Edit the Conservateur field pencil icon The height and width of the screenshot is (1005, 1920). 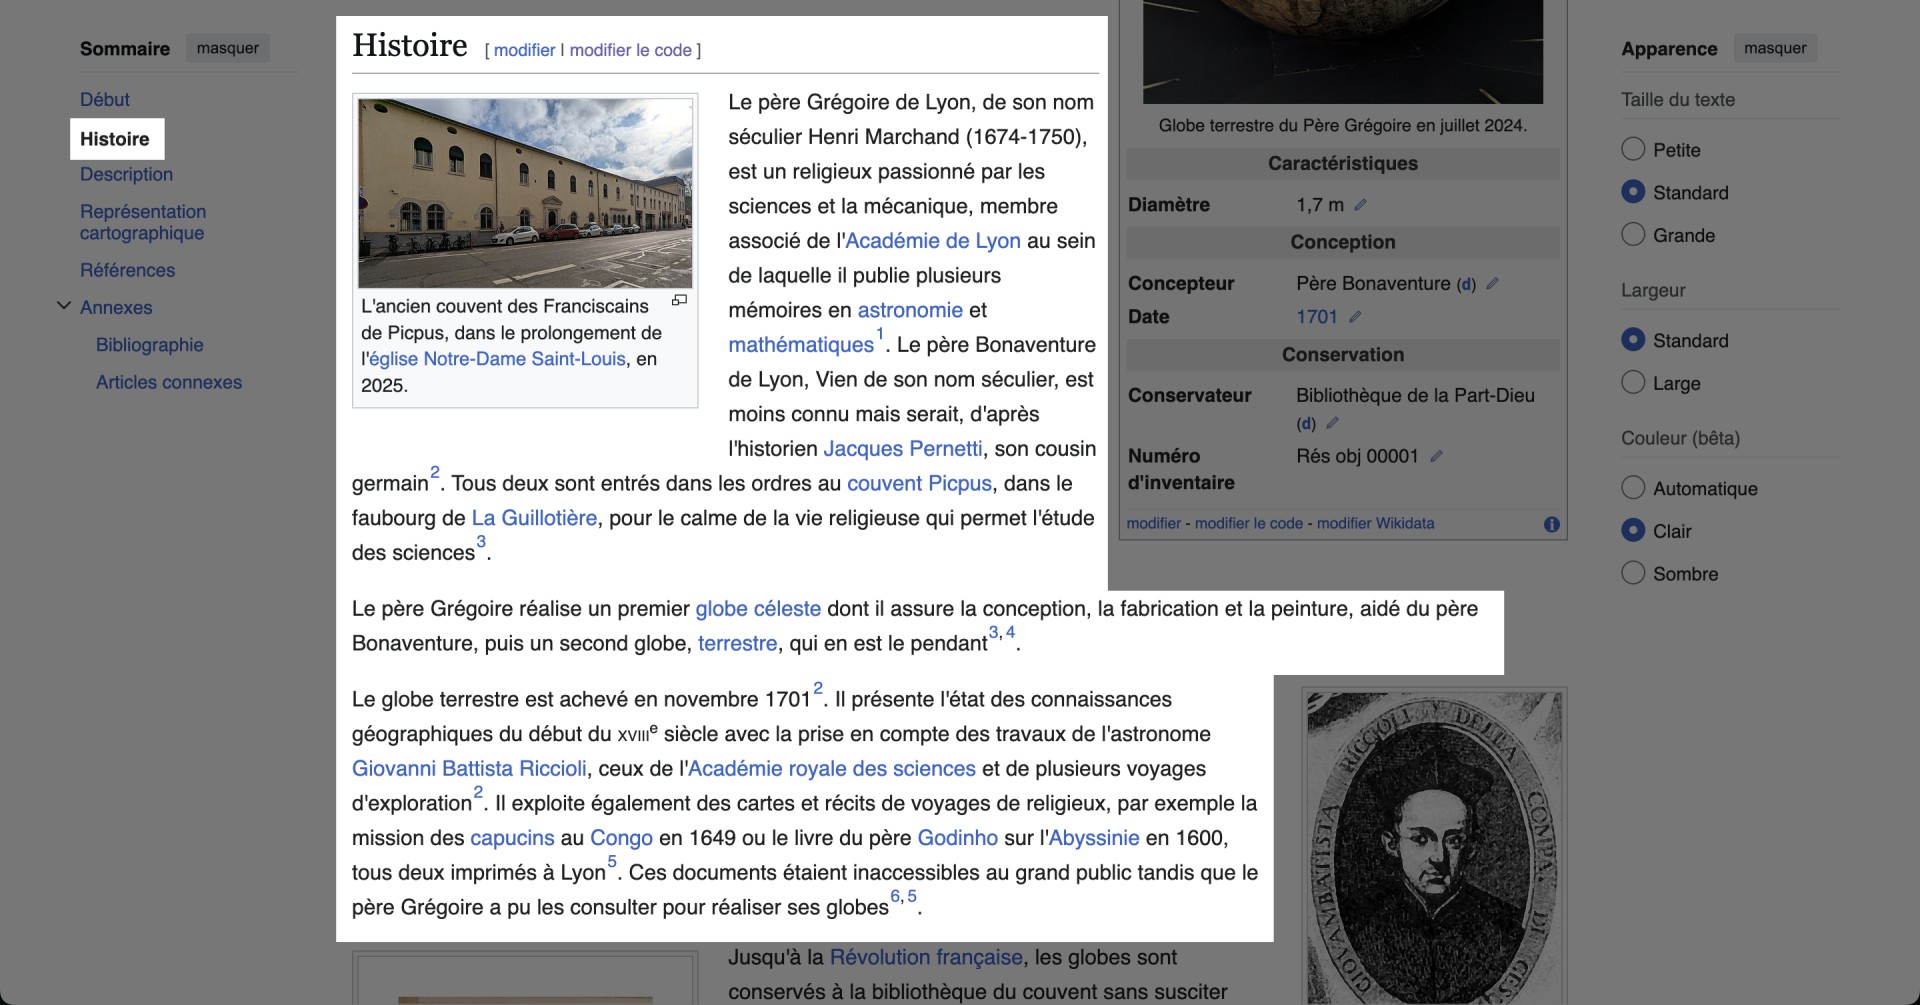click(x=1330, y=423)
